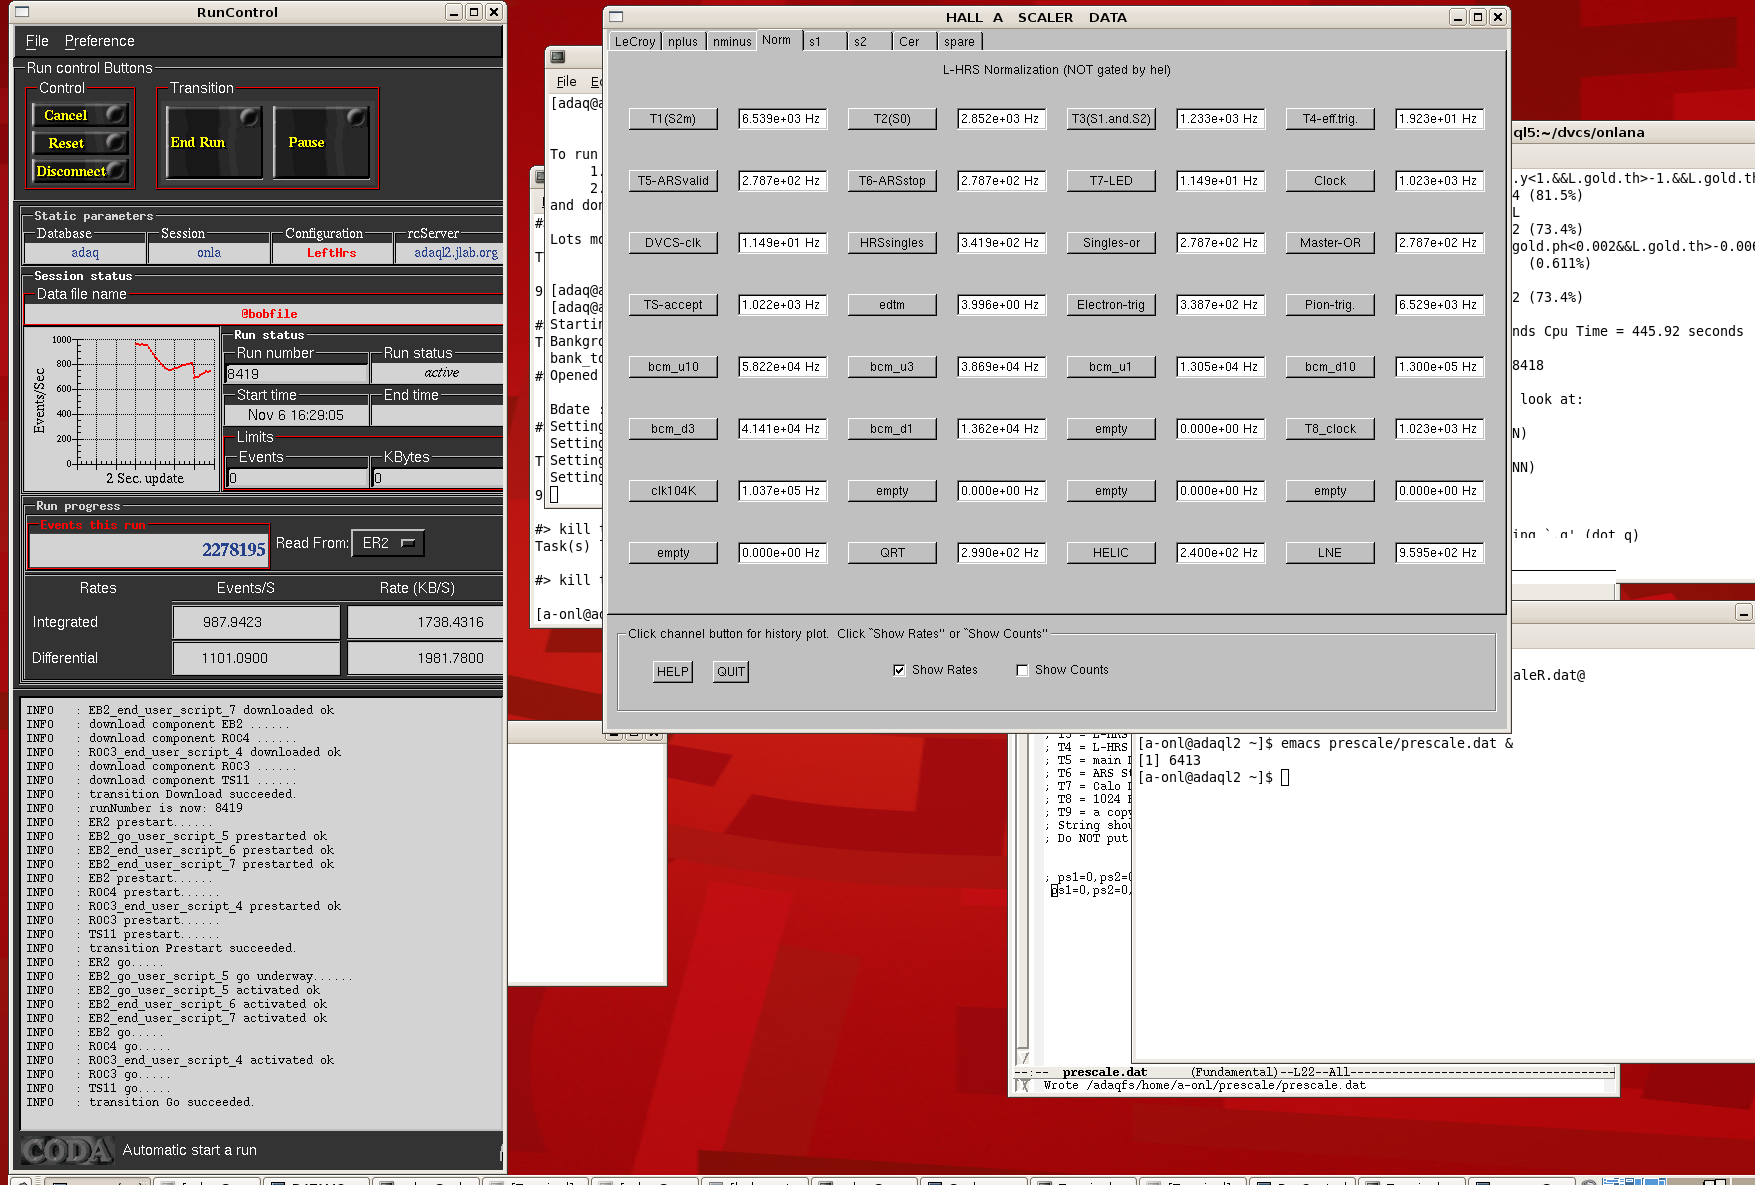Open HALL A SCALER DATA window menu icon
This screenshot has width=1755, height=1185.
click(616, 17)
